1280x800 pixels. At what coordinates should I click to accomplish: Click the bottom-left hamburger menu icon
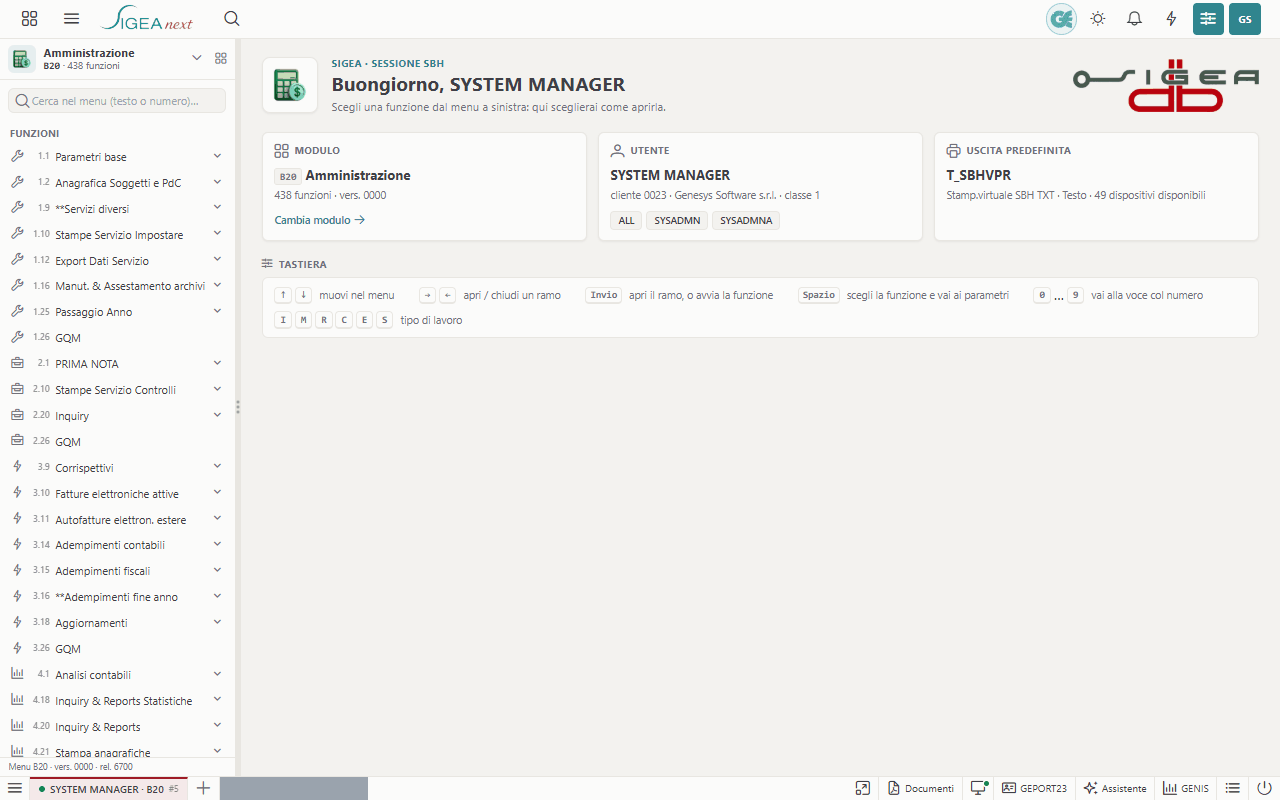click(x=15, y=789)
